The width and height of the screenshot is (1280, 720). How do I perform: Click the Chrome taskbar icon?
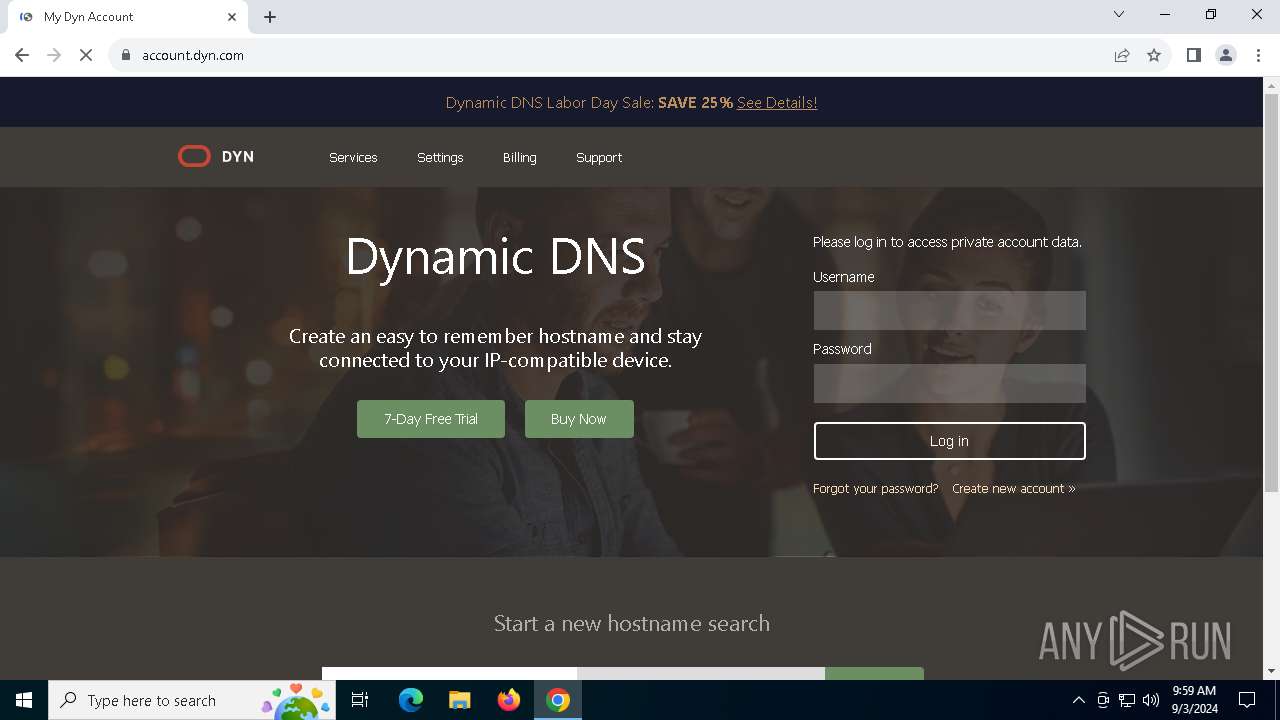(x=558, y=700)
